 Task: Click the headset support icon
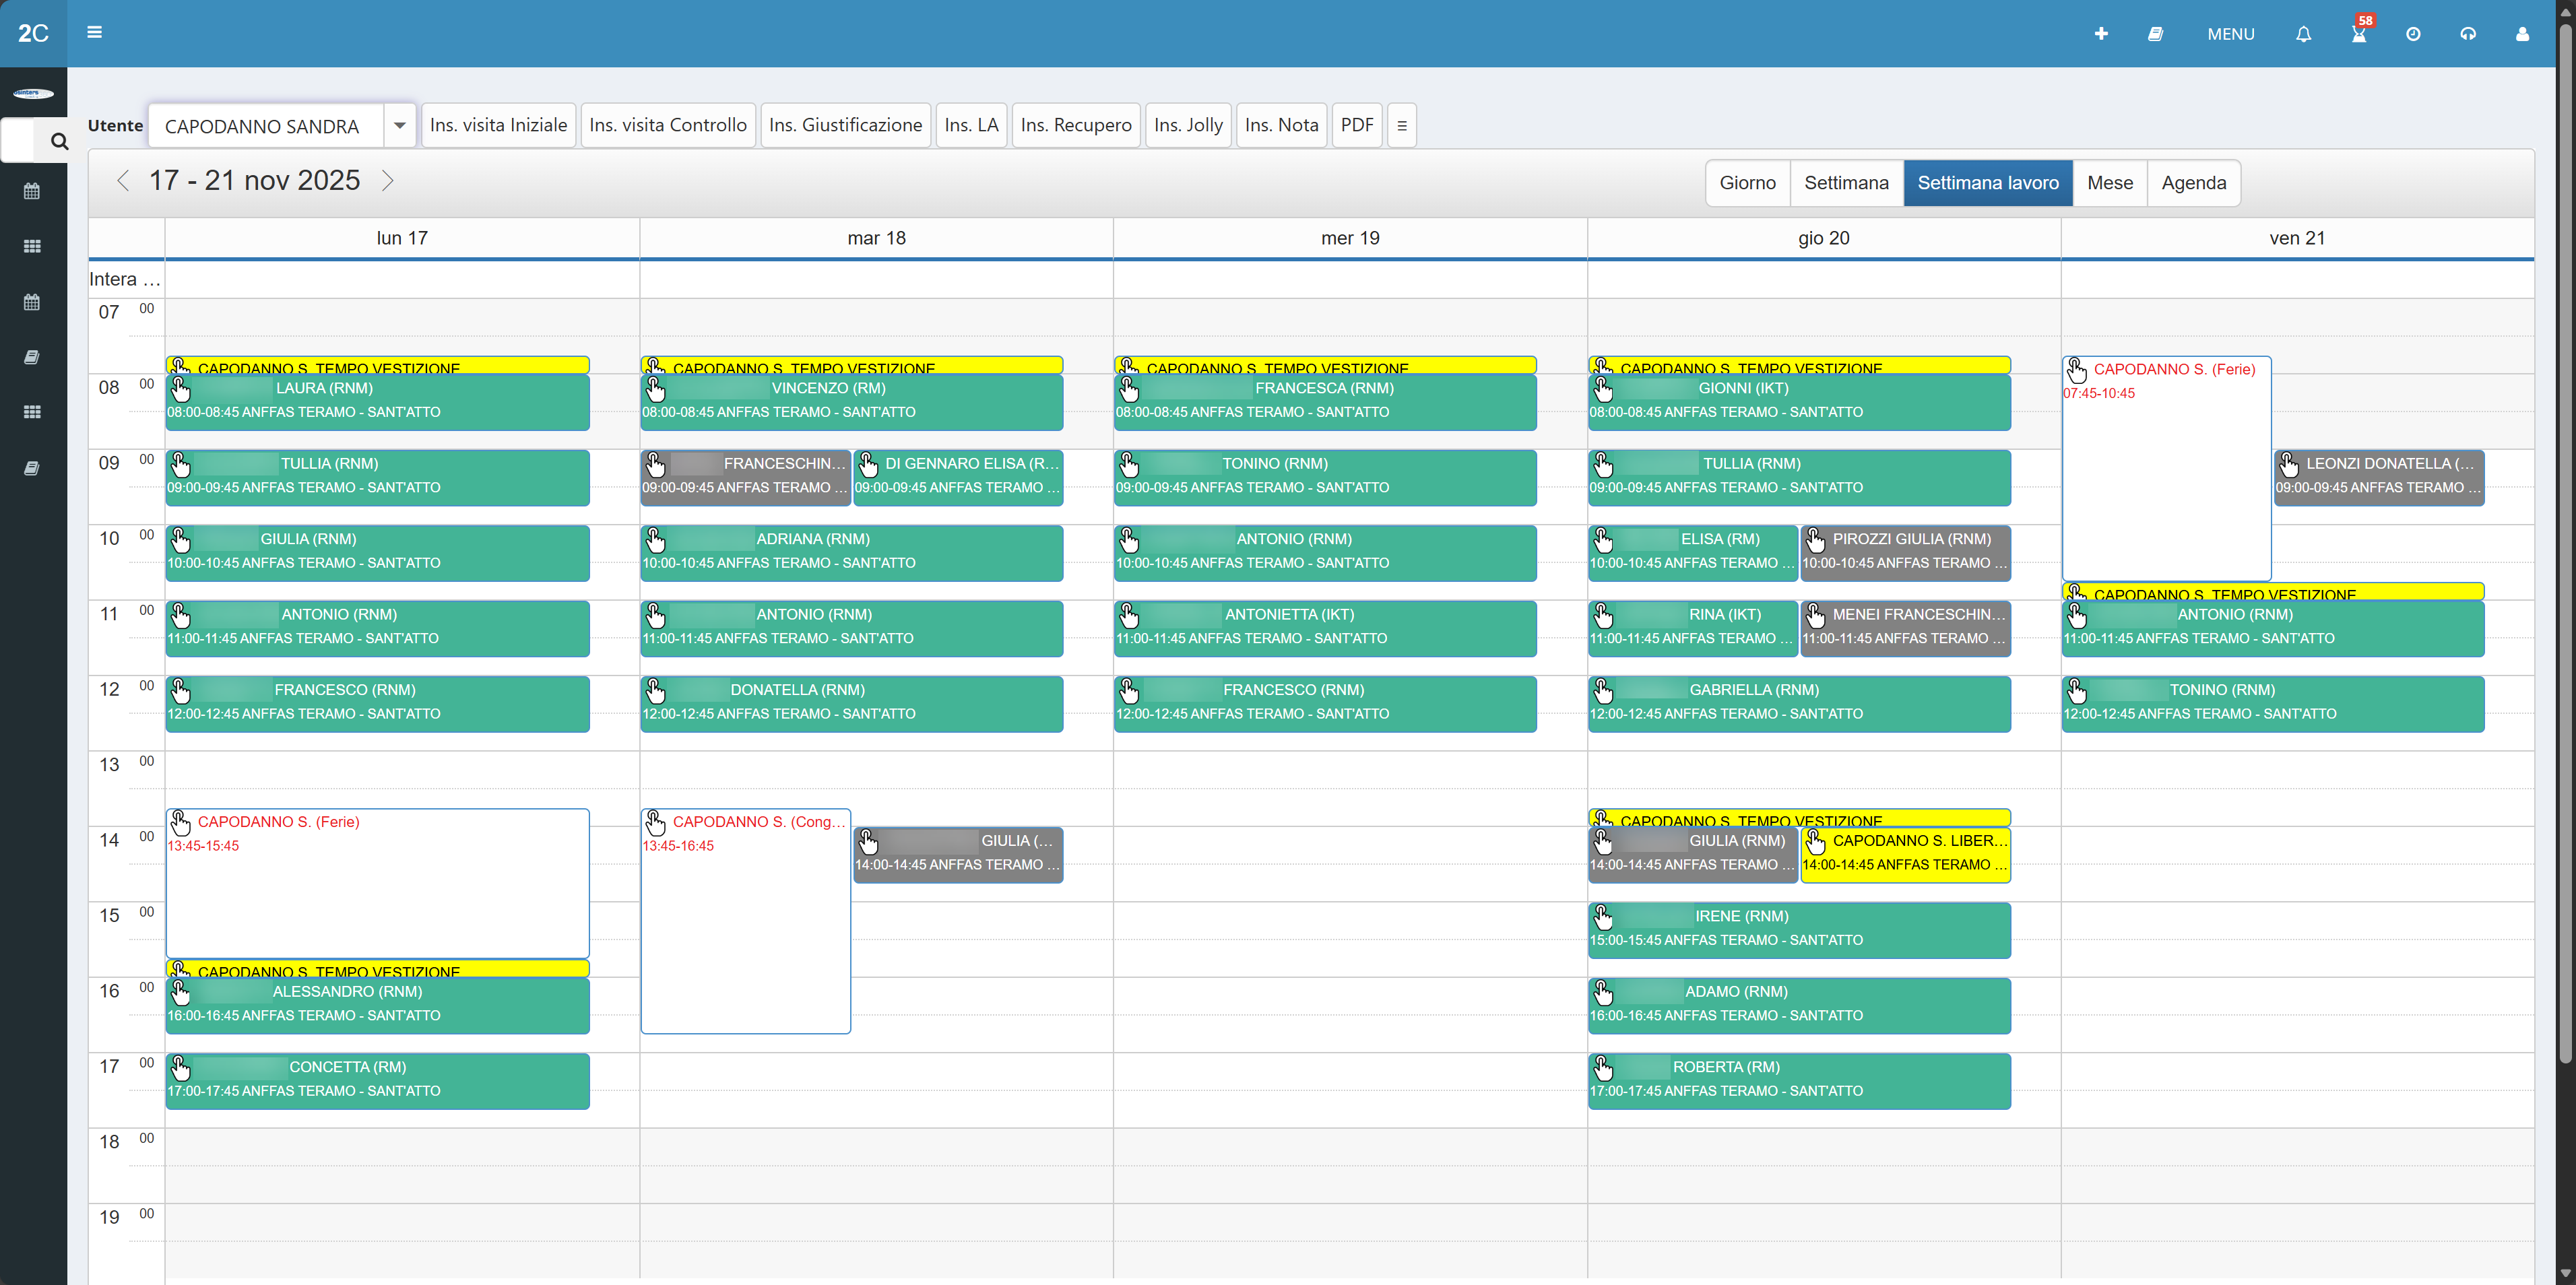tap(2468, 33)
